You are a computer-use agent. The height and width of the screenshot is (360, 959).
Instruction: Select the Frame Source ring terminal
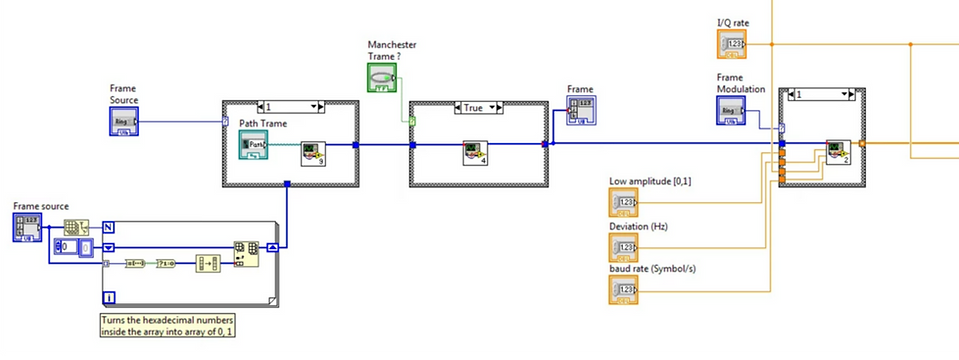coord(124,121)
